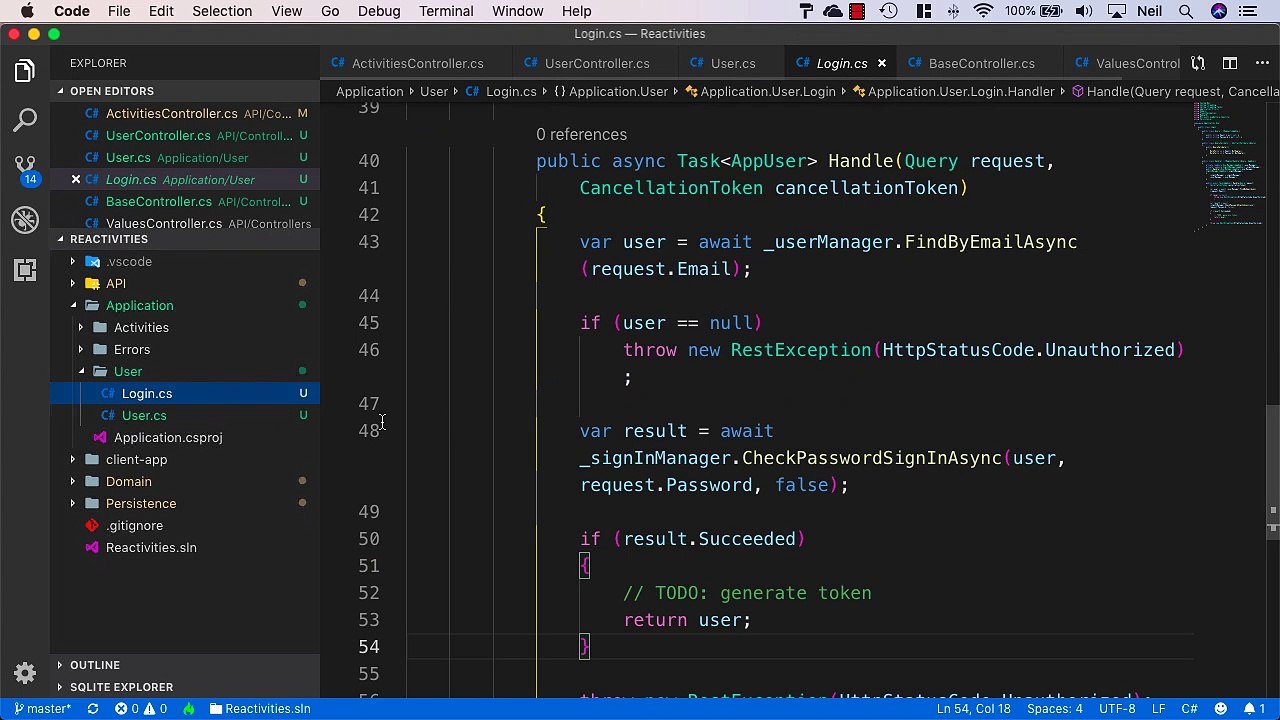Open the Time Machine menu bar icon

[888, 11]
